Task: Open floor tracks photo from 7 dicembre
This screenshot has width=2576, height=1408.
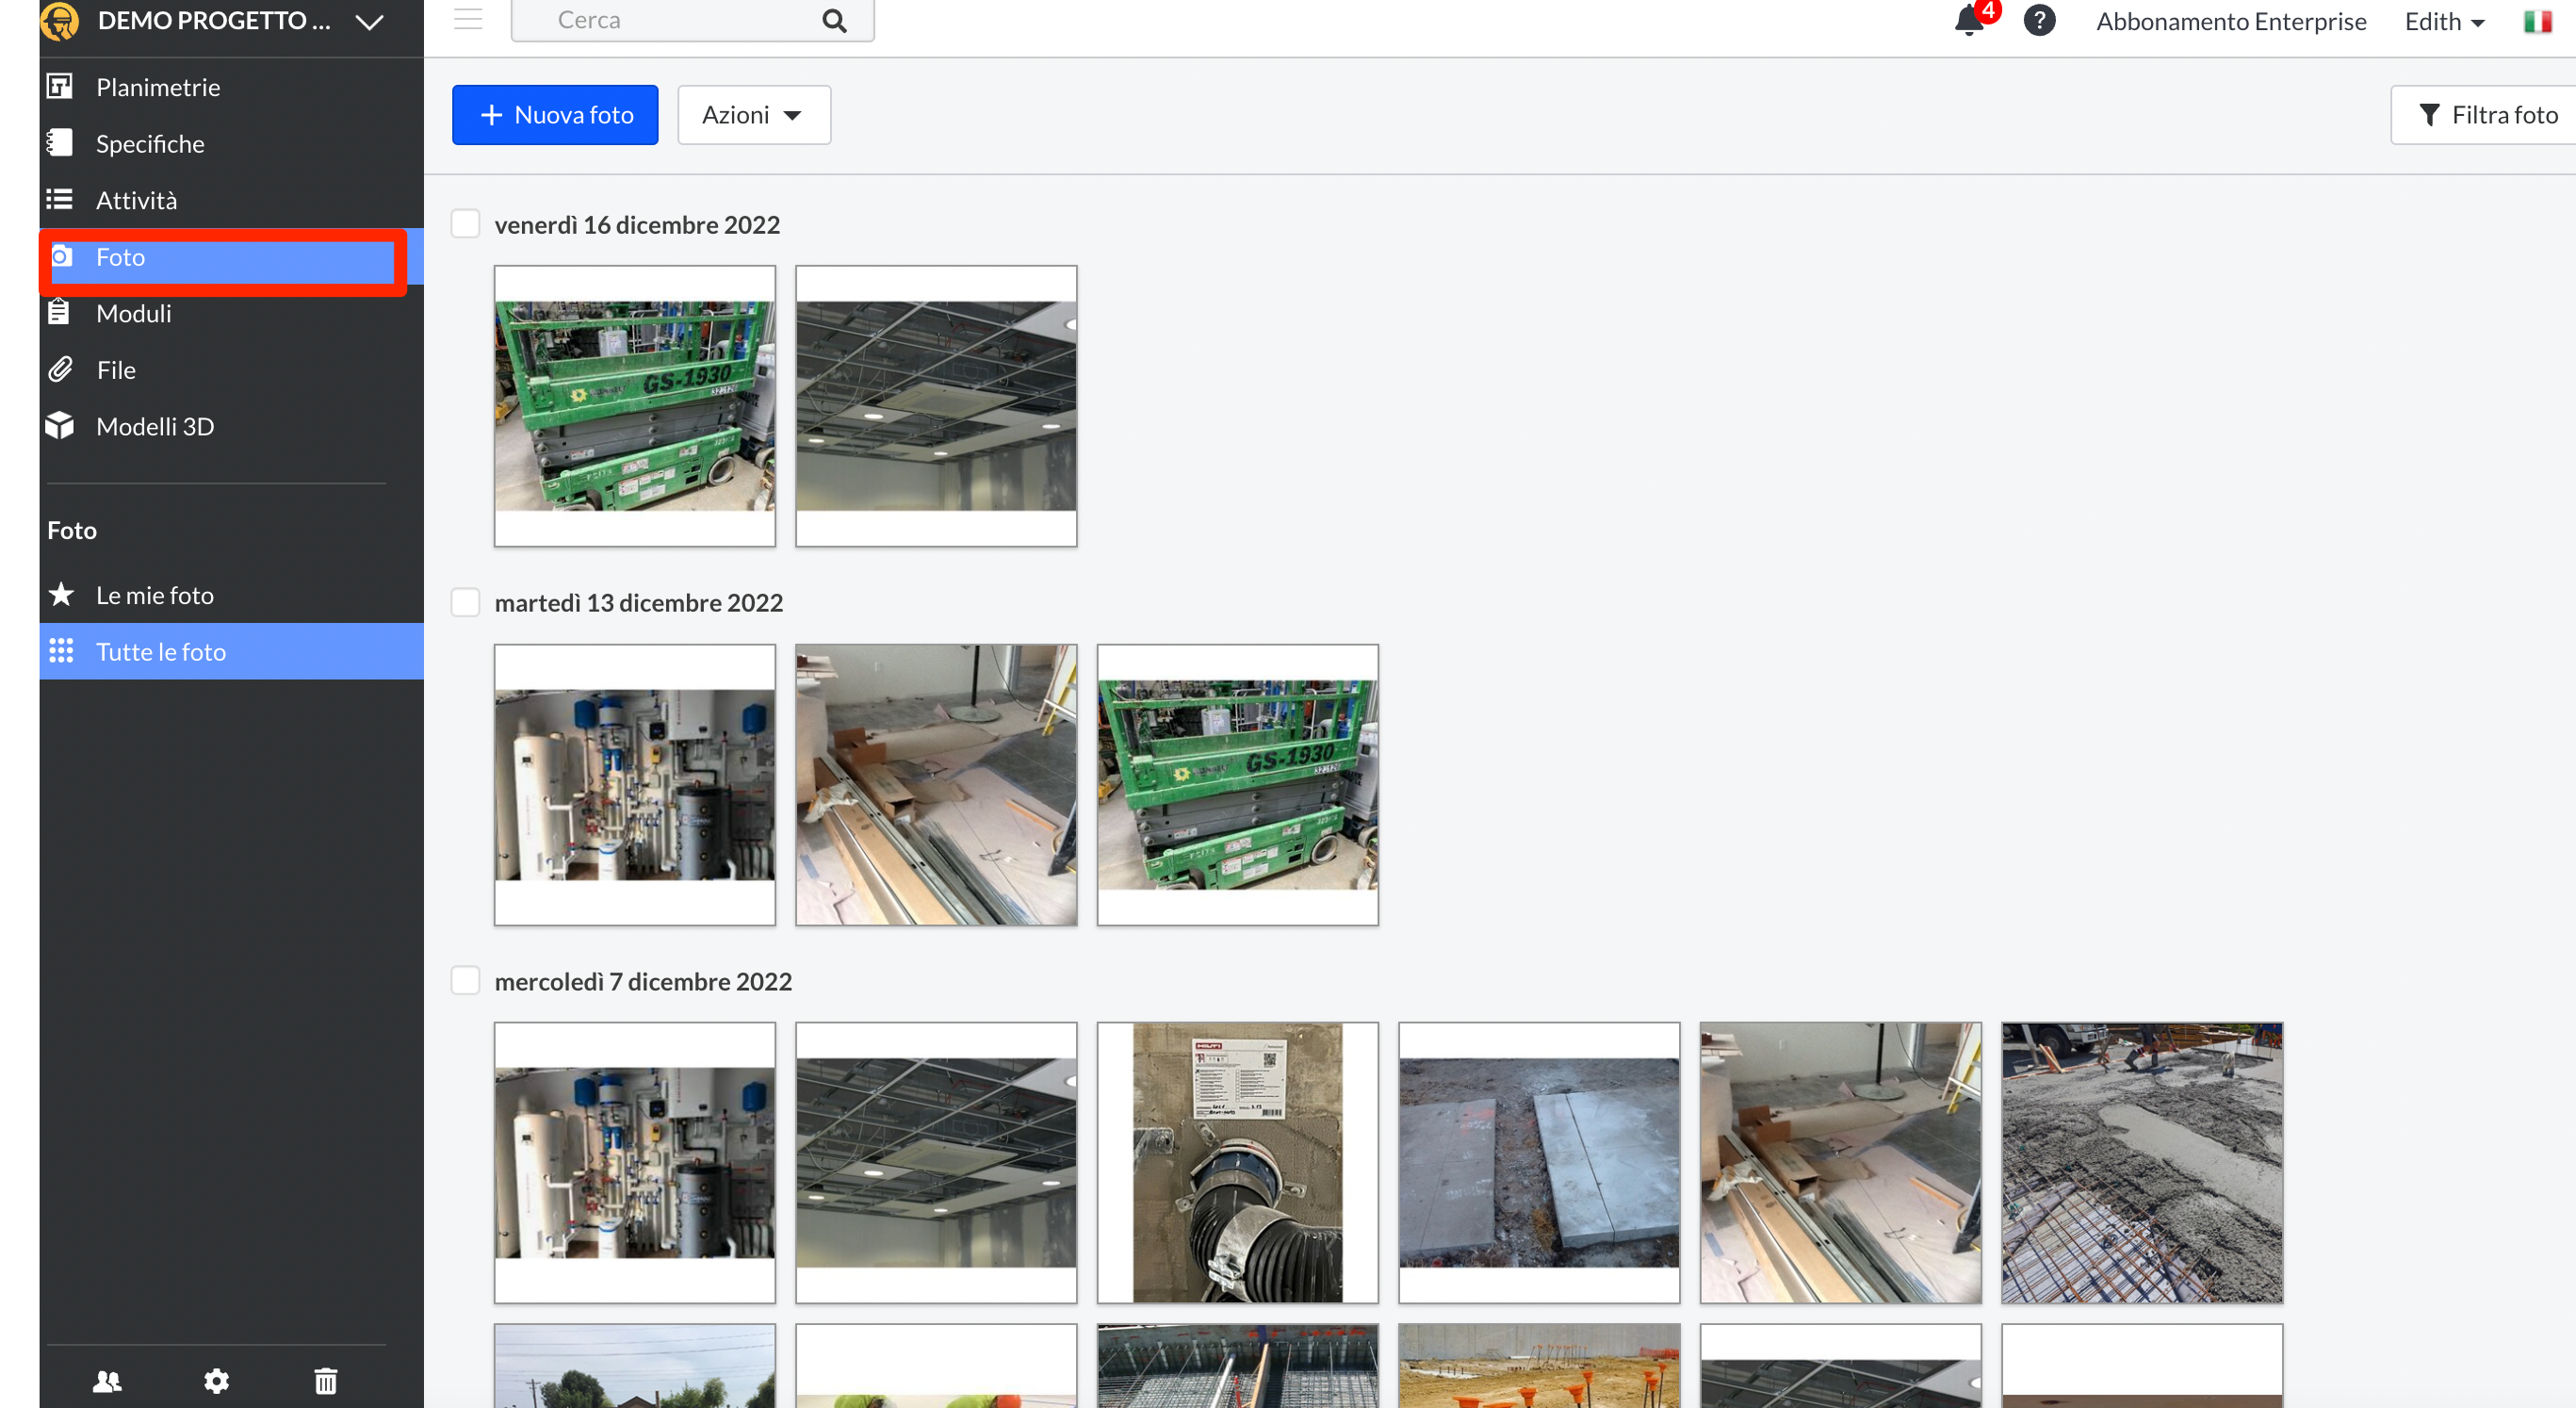Action: pos(1841,1163)
